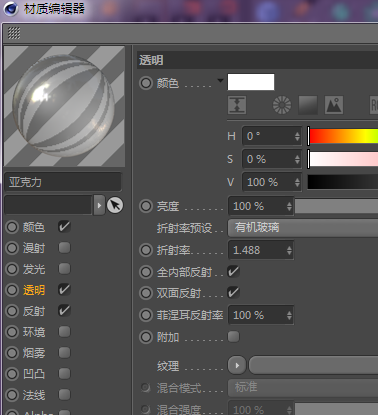Viewport: 378px width, 415px height.
Task: Click the arrow picker icon below material name
Action: pos(115,205)
